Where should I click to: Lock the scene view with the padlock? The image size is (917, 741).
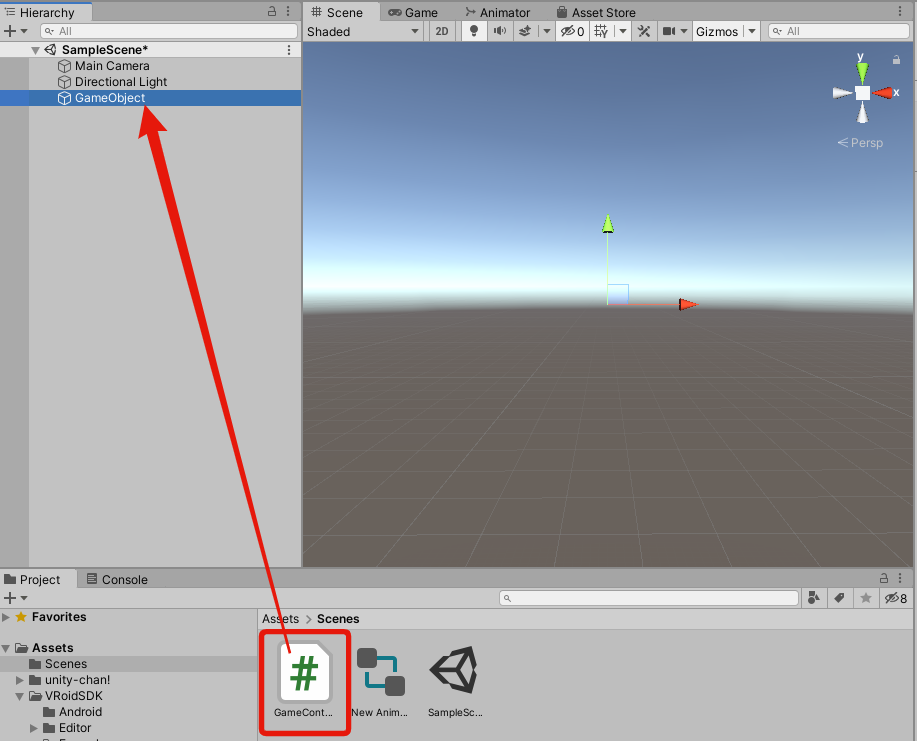tap(895, 59)
